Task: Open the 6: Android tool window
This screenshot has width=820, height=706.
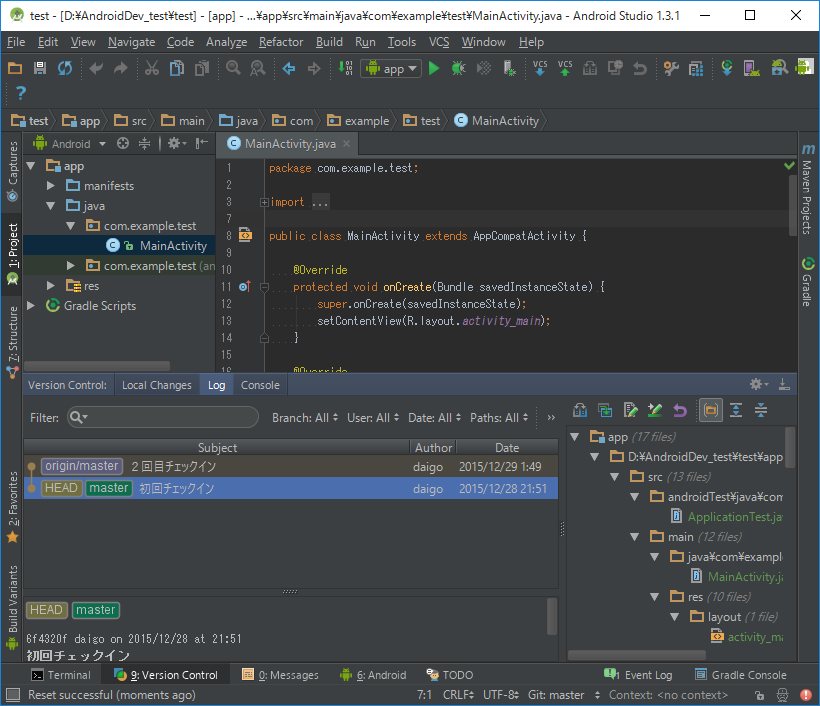Action: coord(373,675)
